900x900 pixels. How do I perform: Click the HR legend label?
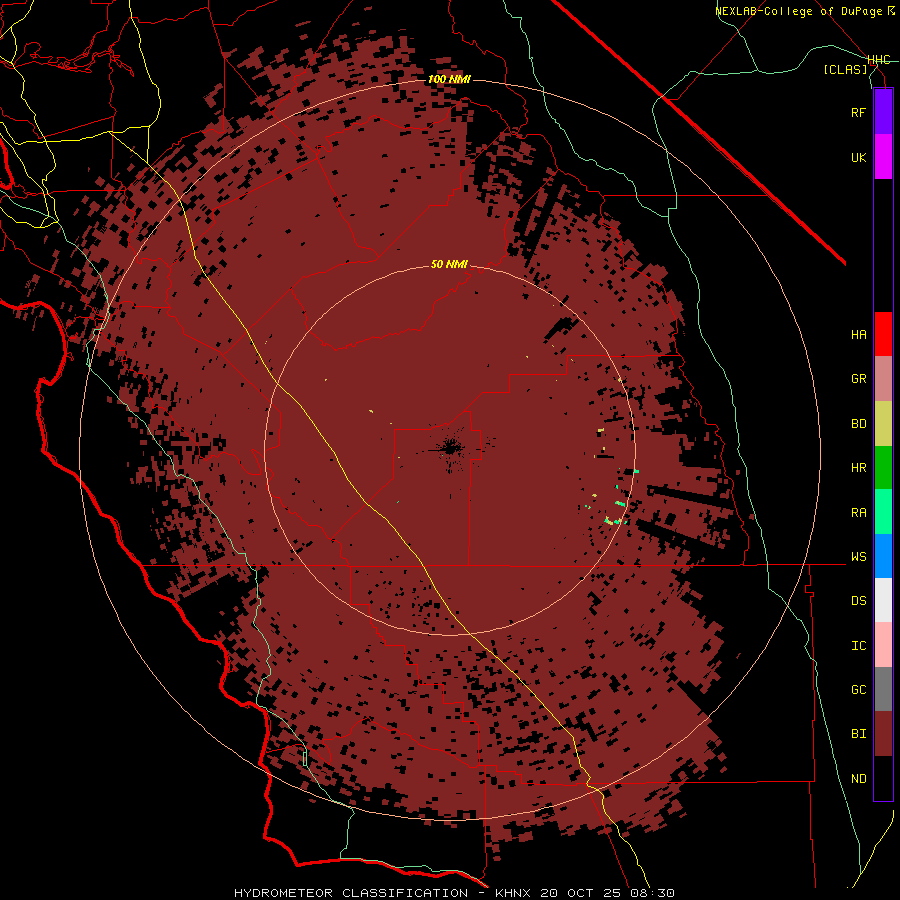click(x=858, y=468)
